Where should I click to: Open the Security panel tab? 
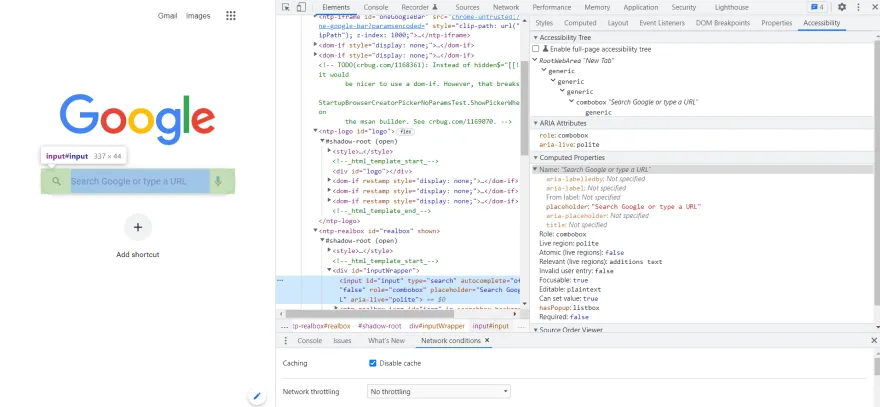click(684, 7)
